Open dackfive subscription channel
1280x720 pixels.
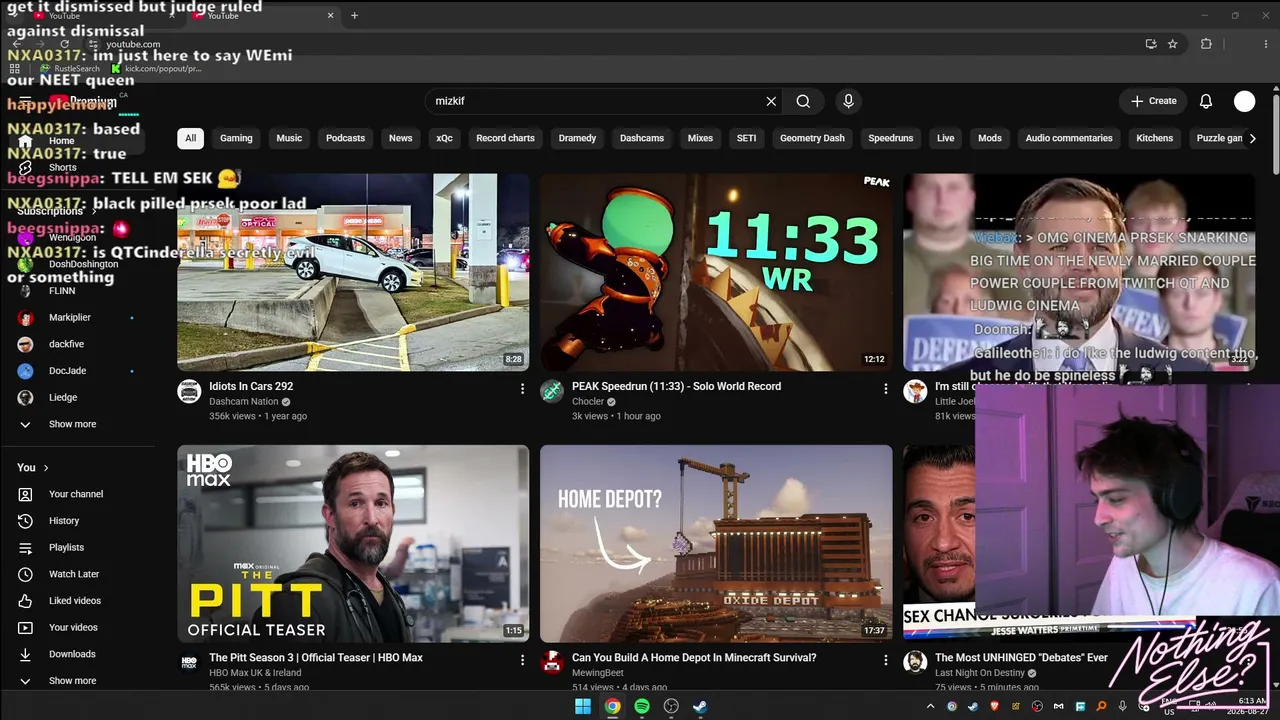coord(78,344)
